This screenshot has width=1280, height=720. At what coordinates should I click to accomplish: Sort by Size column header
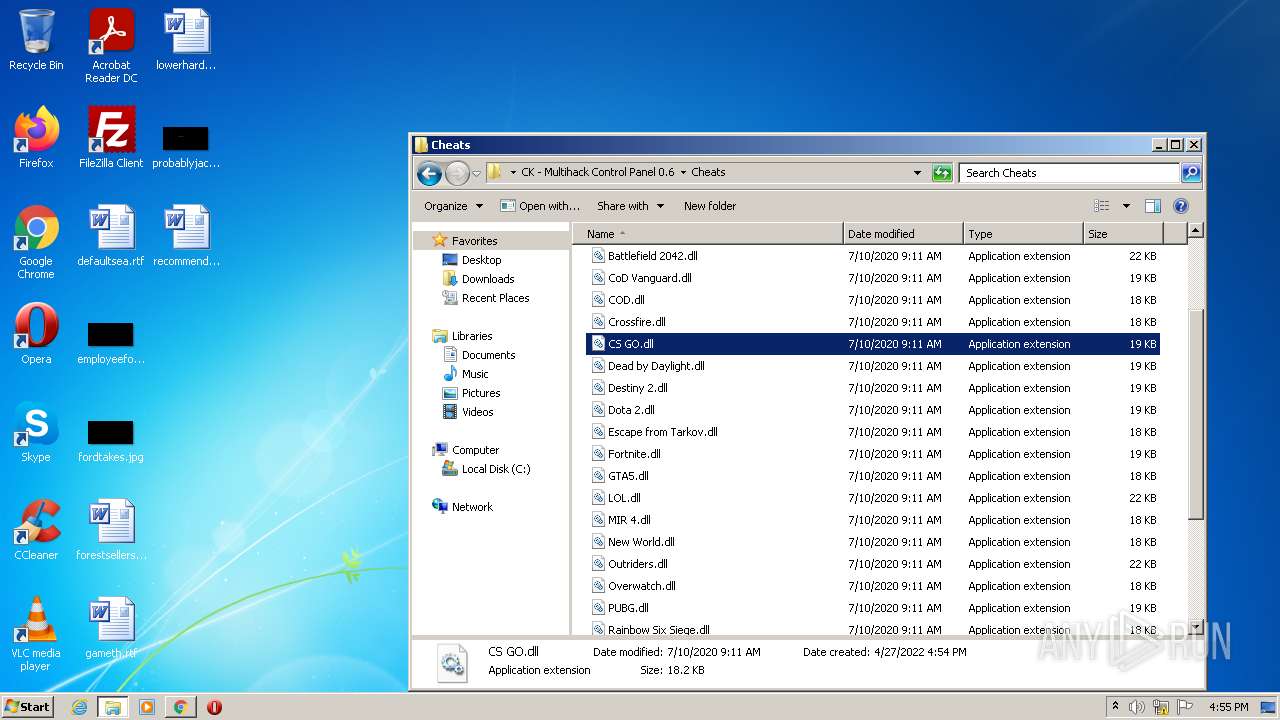click(1123, 234)
